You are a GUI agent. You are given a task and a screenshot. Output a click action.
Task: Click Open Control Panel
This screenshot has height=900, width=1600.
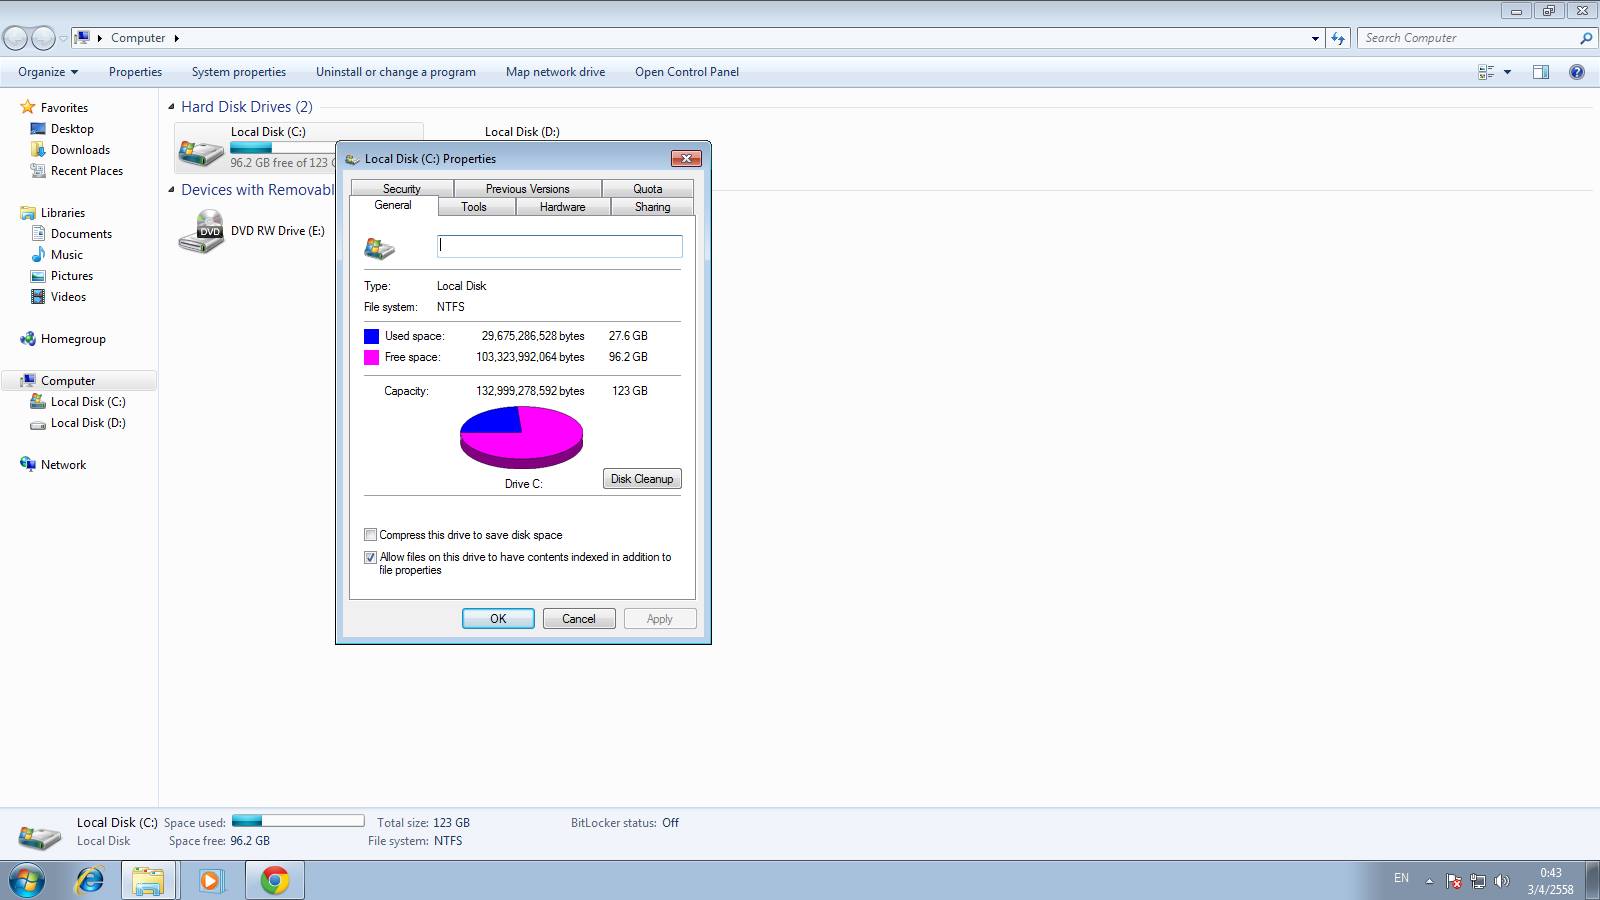click(687, 72)
